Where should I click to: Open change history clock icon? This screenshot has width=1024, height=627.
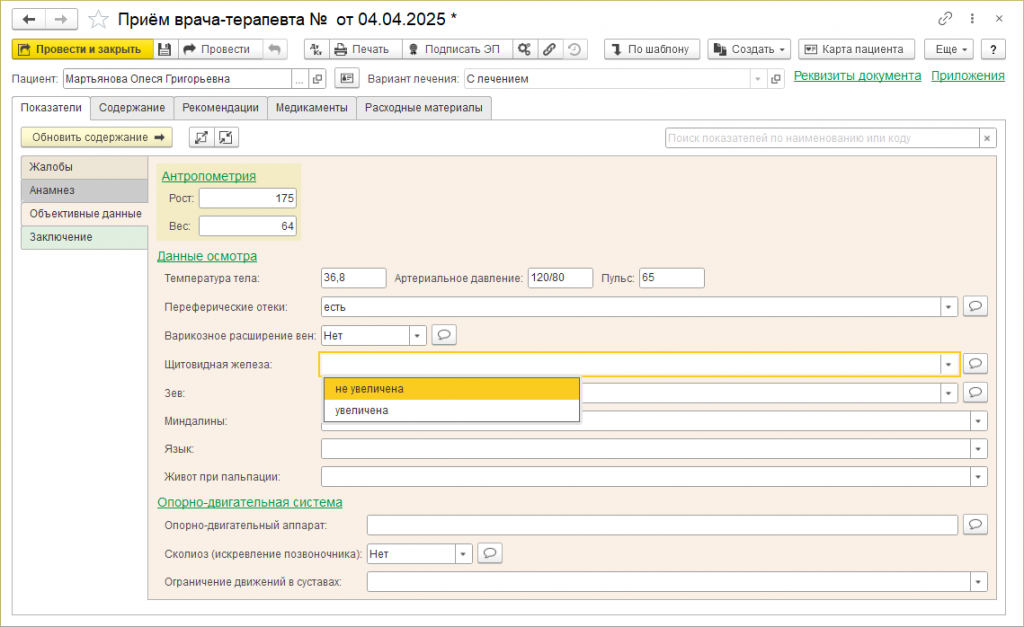coord(574,49)
